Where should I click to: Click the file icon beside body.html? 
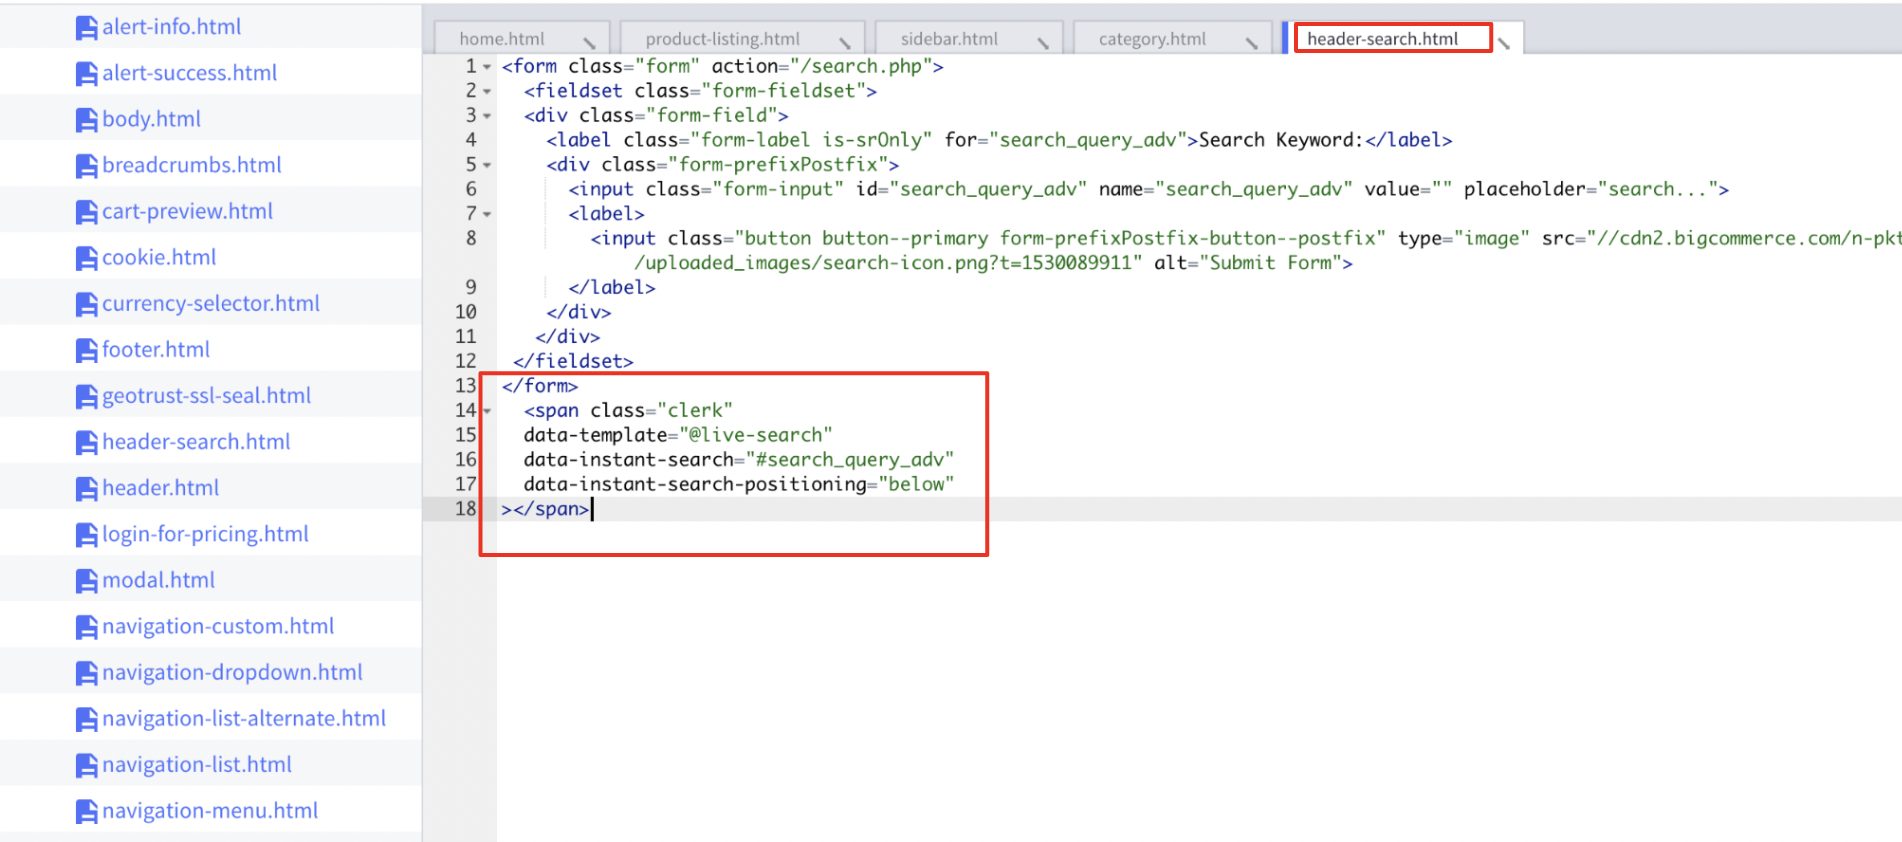pyautogui.click(x=87, y=120)
